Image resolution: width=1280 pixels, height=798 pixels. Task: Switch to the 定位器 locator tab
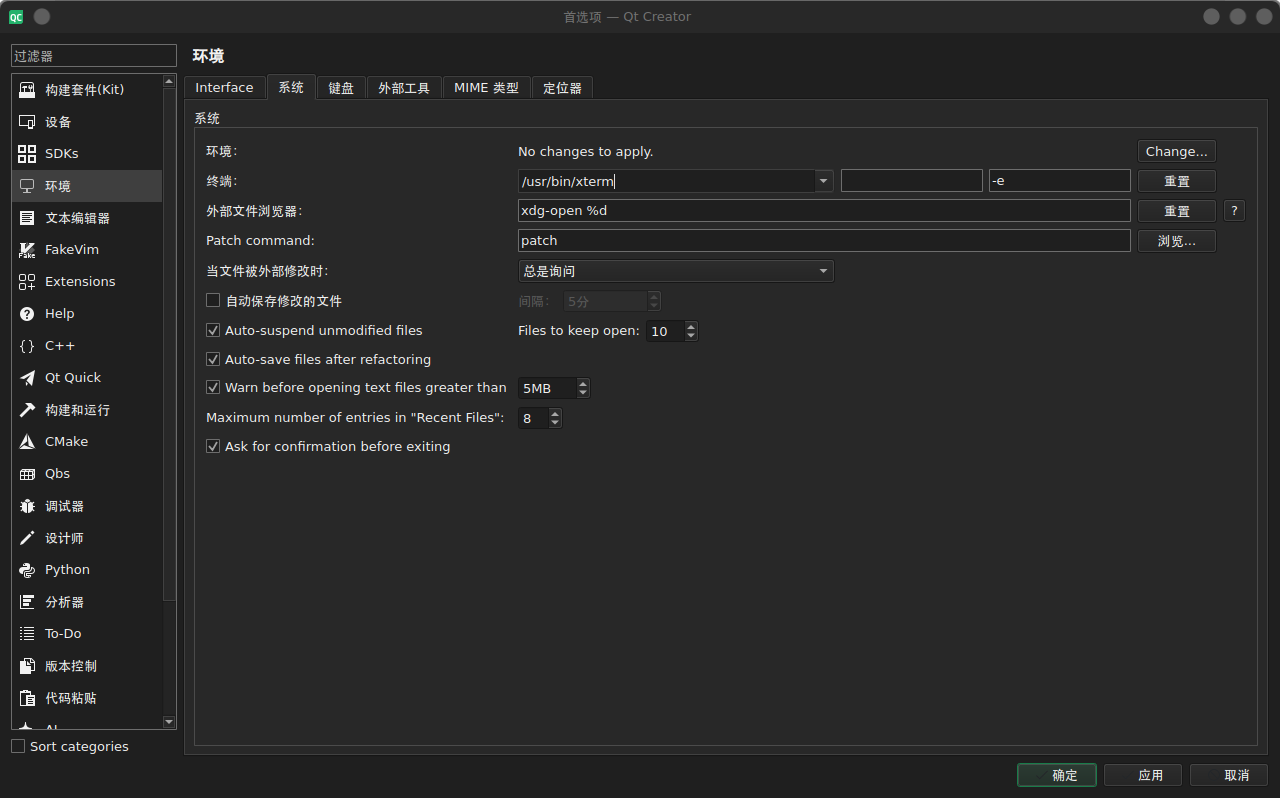click(x=562, y=88)
